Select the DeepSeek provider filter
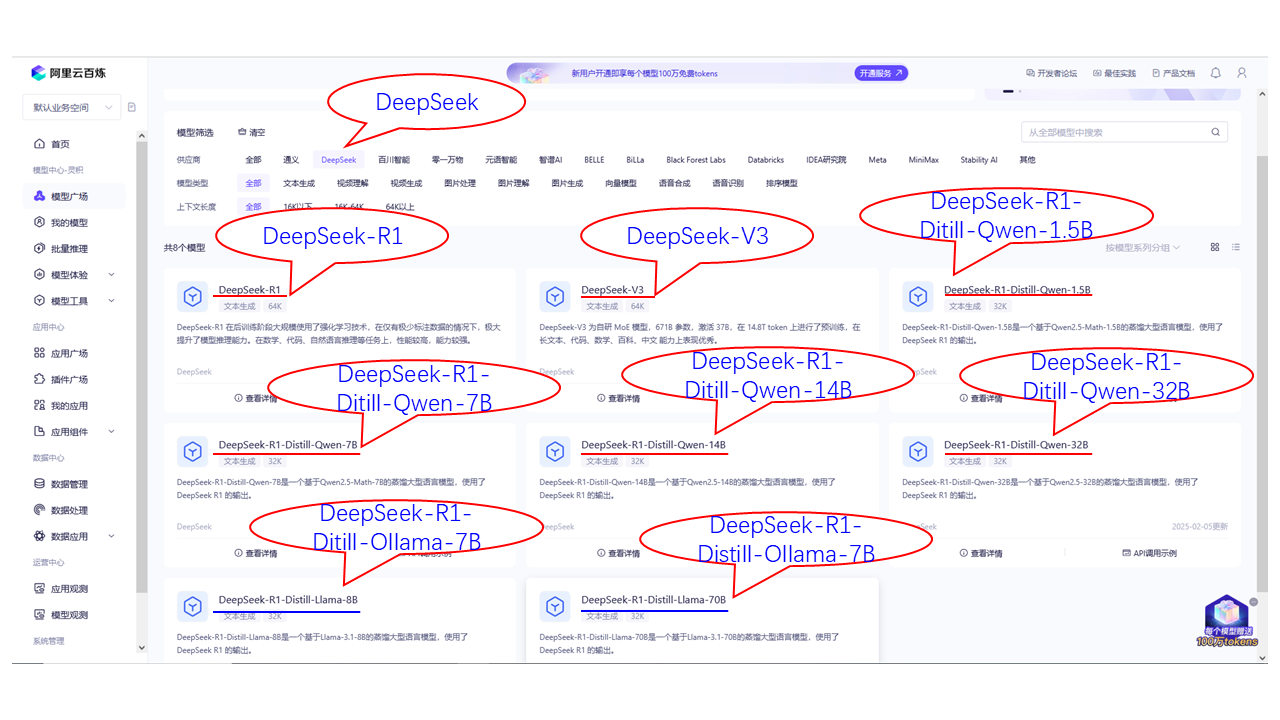This screenshot has height=720, width=1280. click(339, 160)
